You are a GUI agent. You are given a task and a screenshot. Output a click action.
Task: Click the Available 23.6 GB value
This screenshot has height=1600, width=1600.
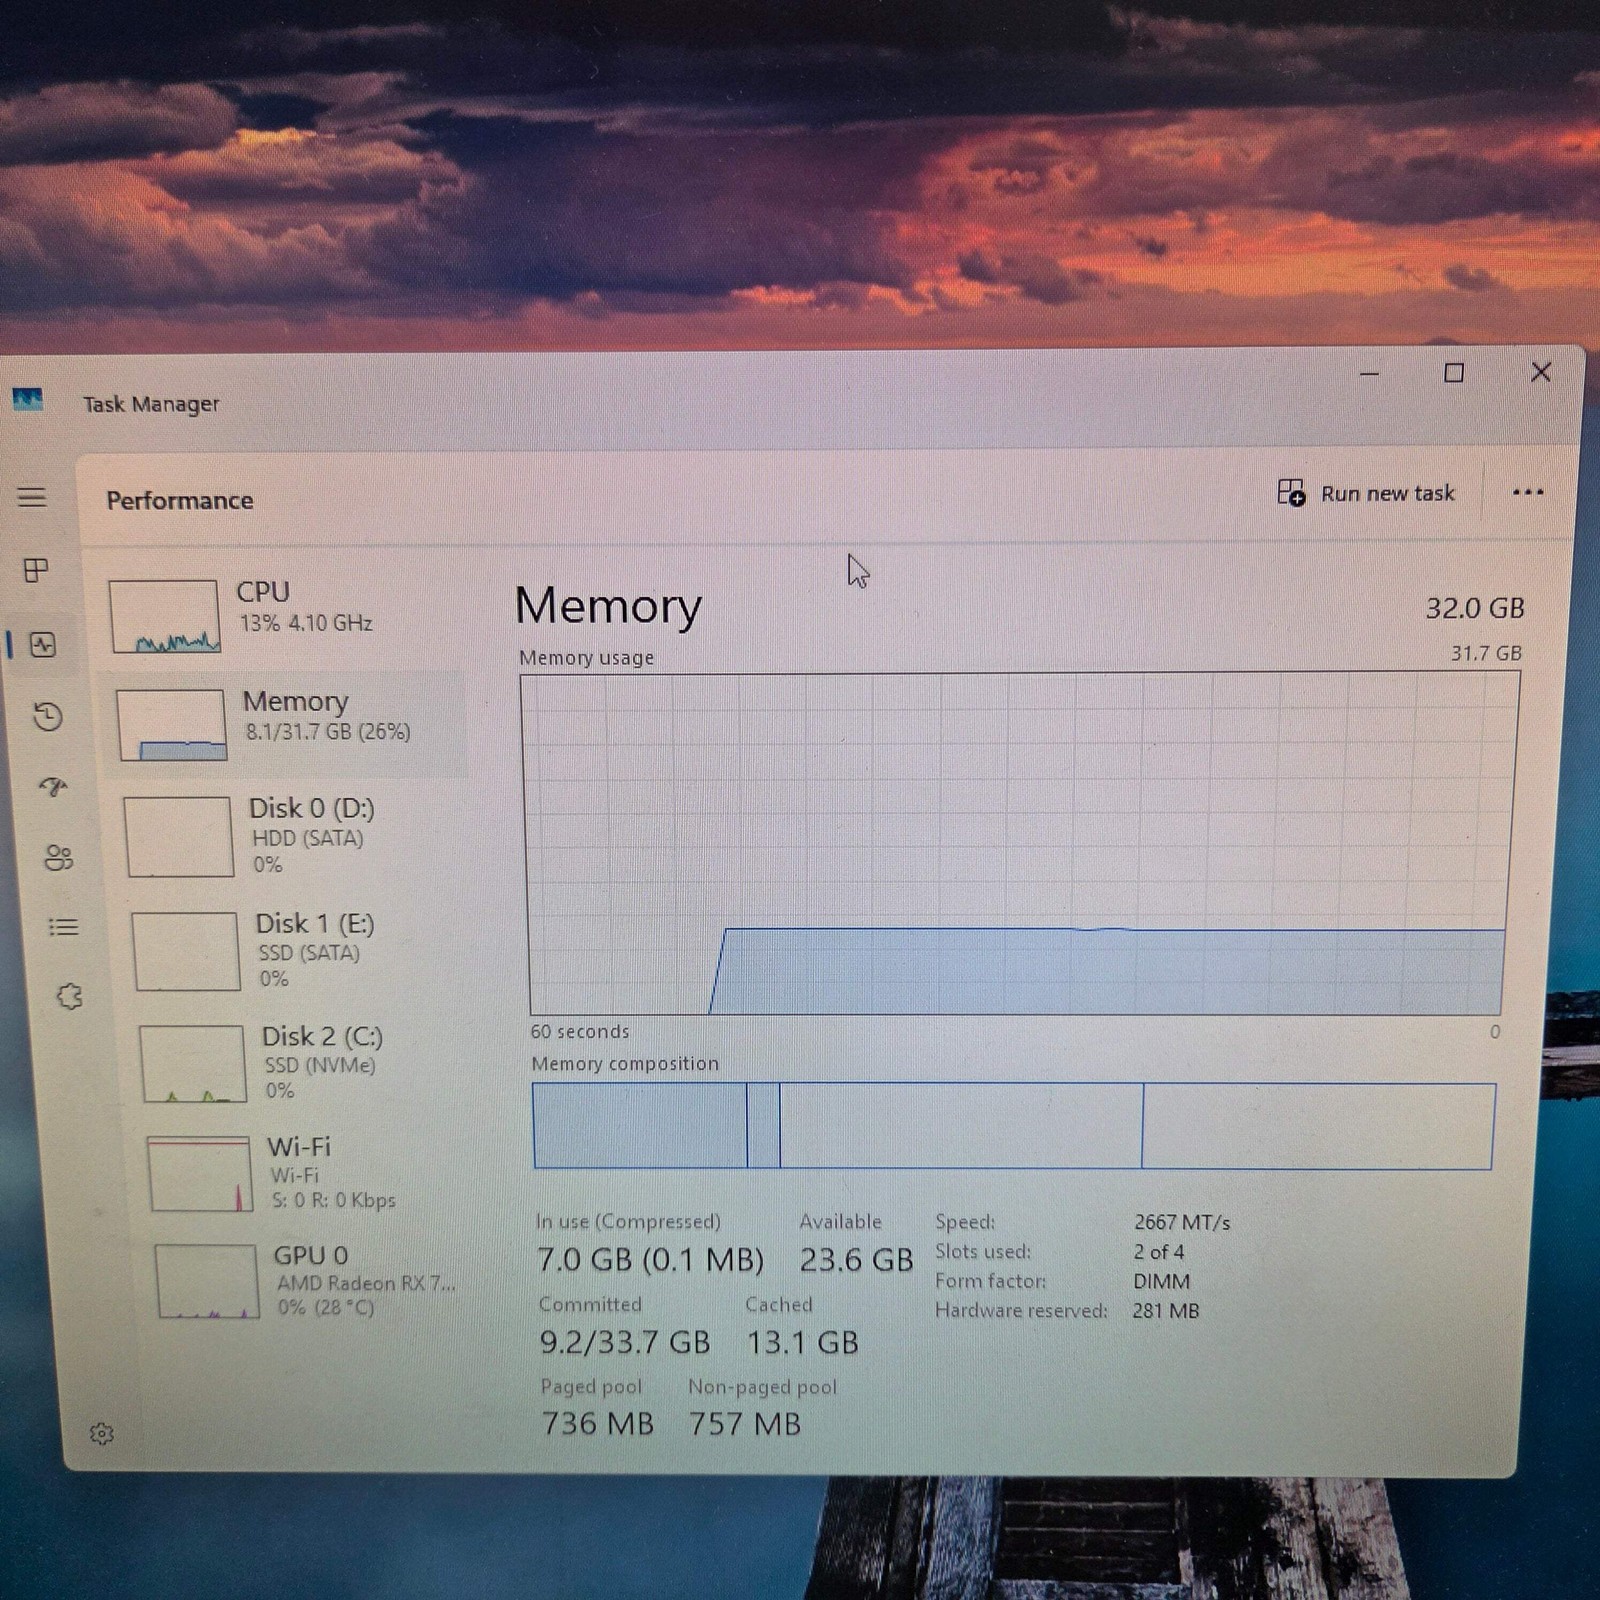(x=856, y=1260)
